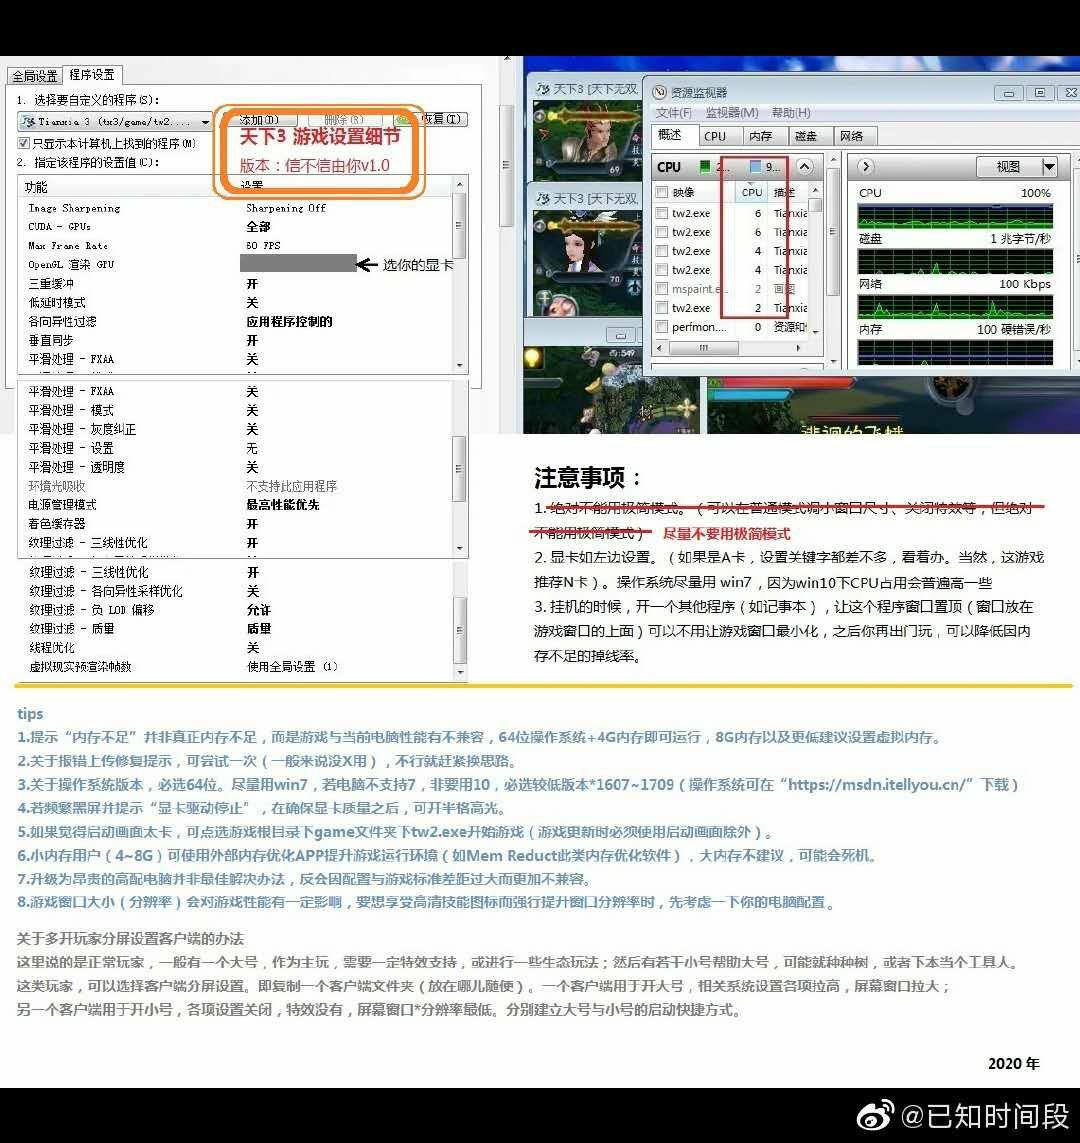Screen dimensions: 1080x1143
Task: Click the light bulb icon in game
Action: (x=533, y=358)
